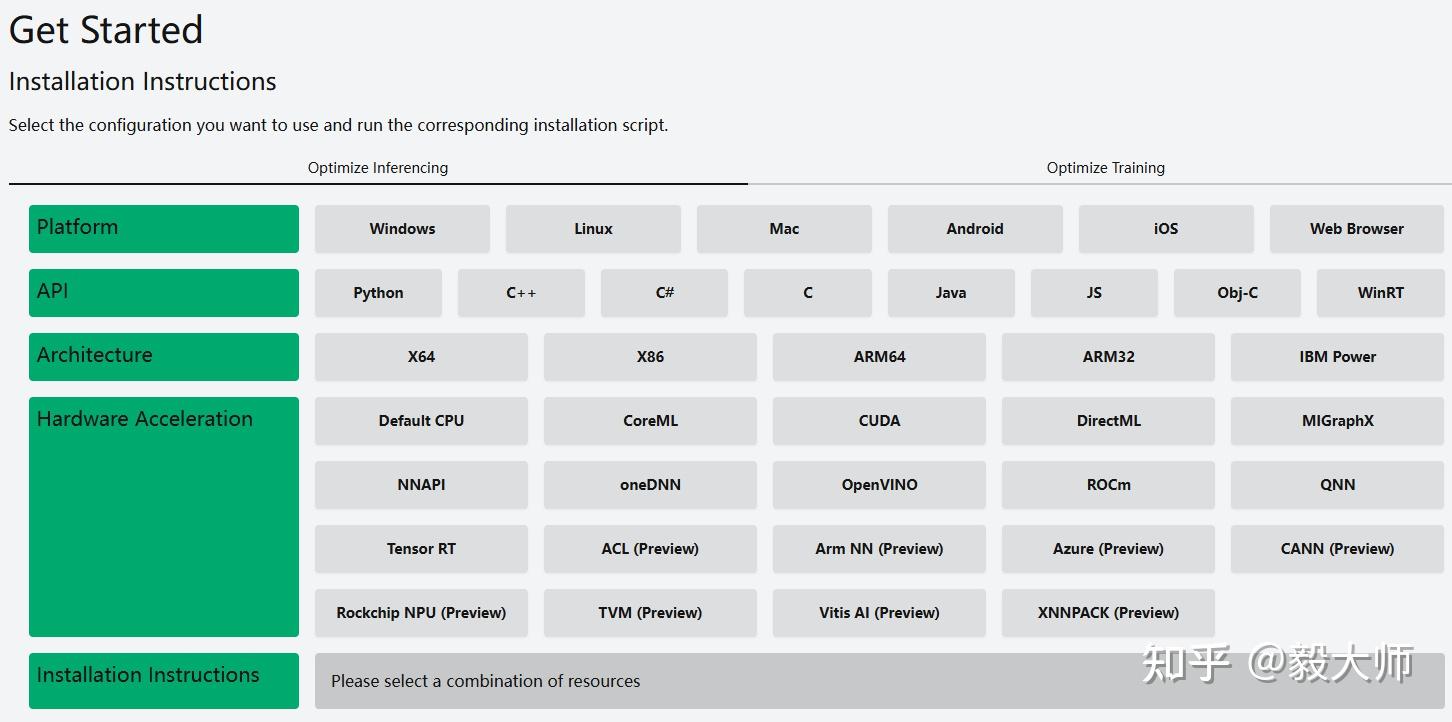Choose XNNPACK (Preview) acceleration
1452x722 pixels.
(x=1108, y=613)
